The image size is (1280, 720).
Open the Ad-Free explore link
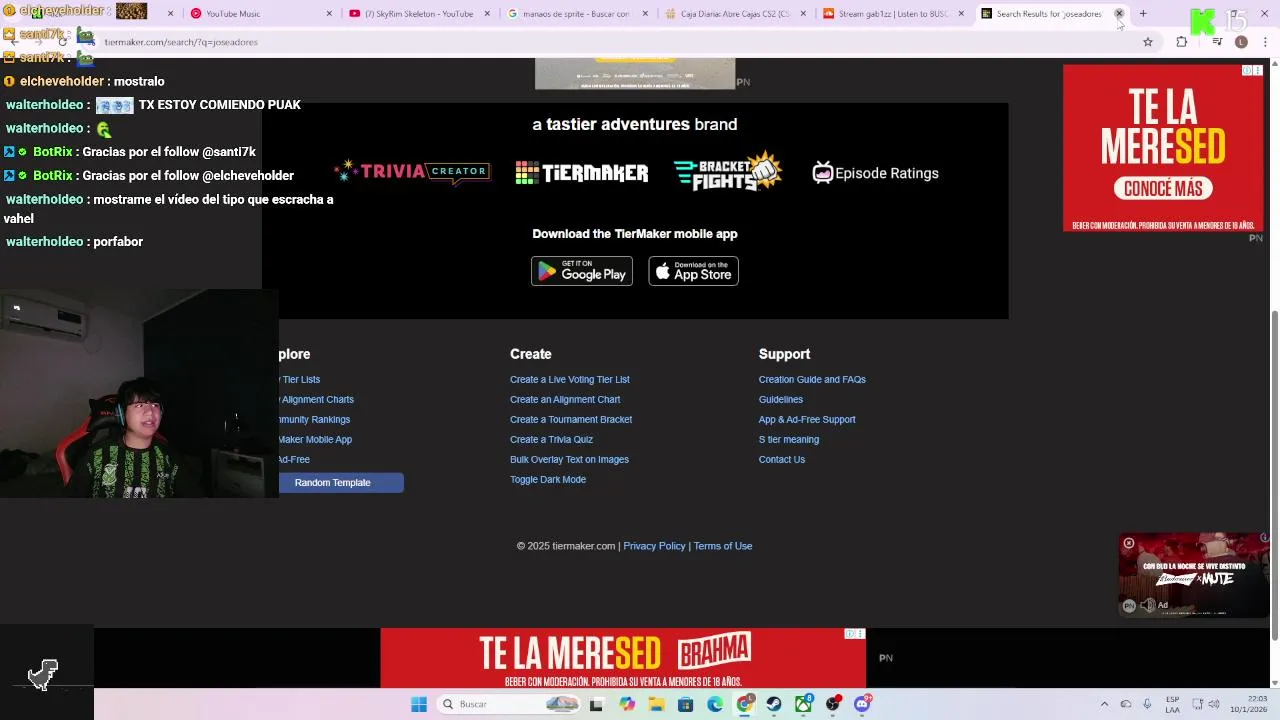294,460
